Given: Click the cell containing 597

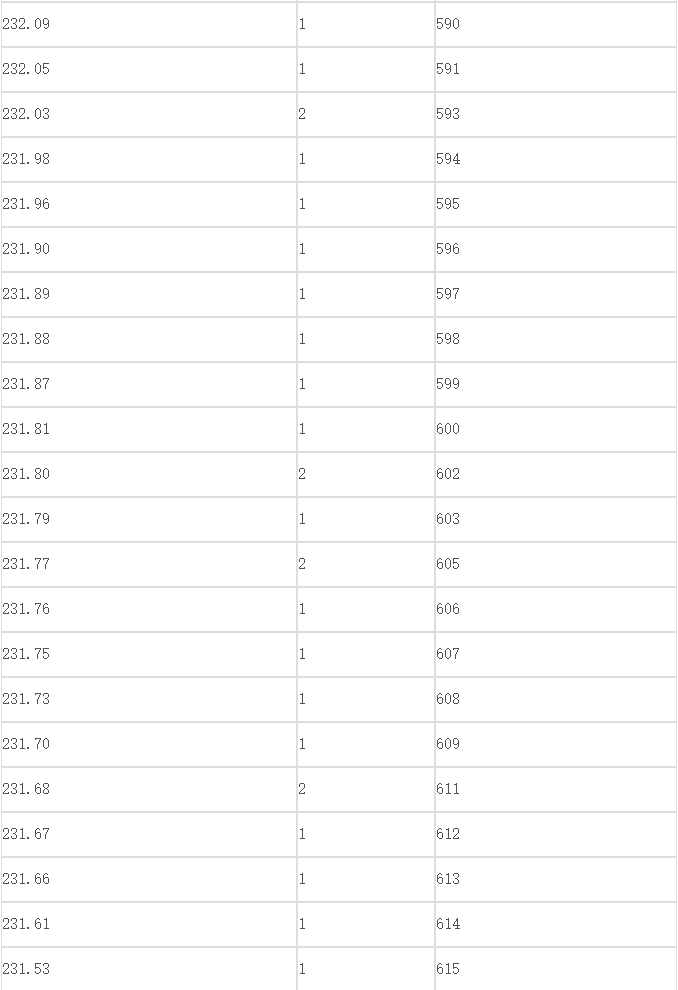Looking at the screenshot, I should click(x=556, y=294).
